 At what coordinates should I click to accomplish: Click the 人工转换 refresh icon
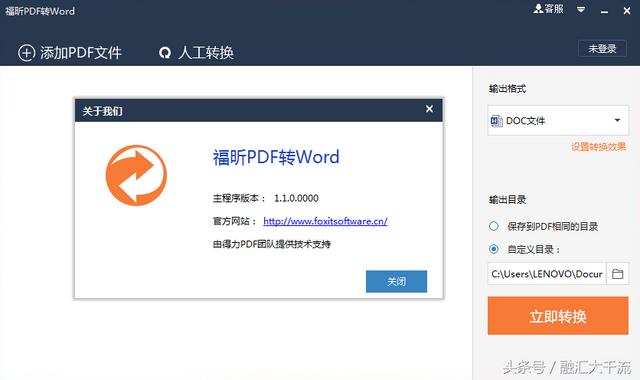coord(165,53)
